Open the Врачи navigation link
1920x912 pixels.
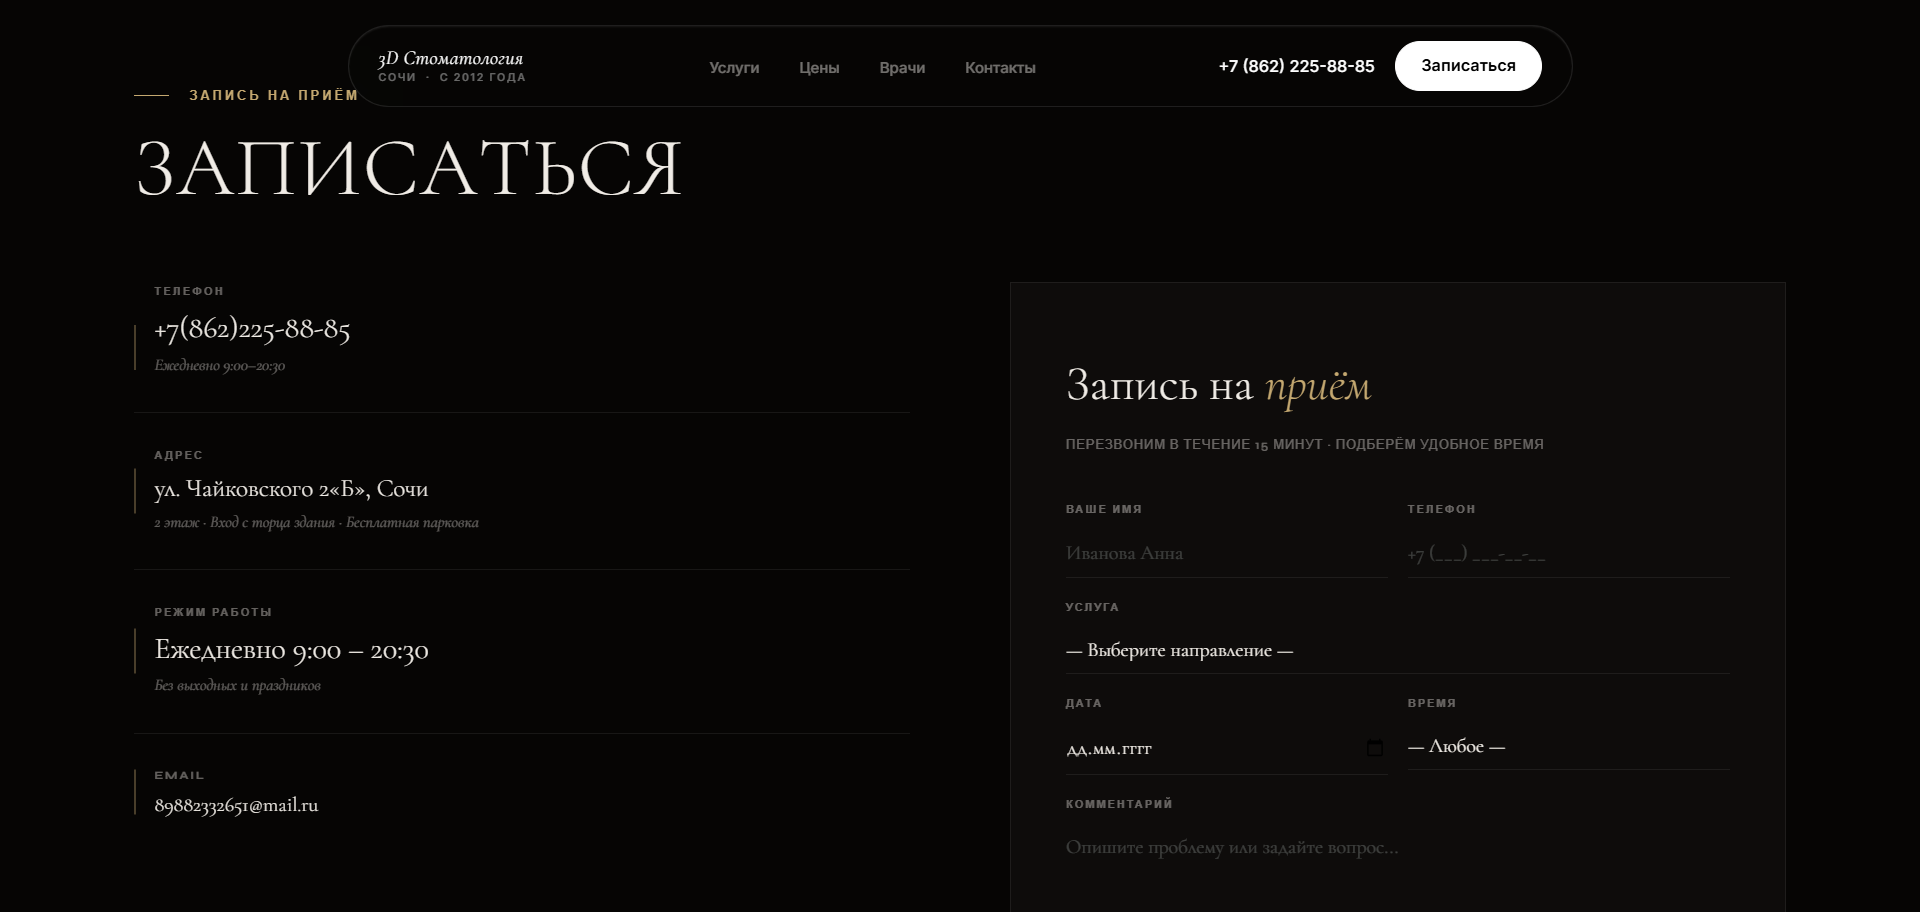902,68
